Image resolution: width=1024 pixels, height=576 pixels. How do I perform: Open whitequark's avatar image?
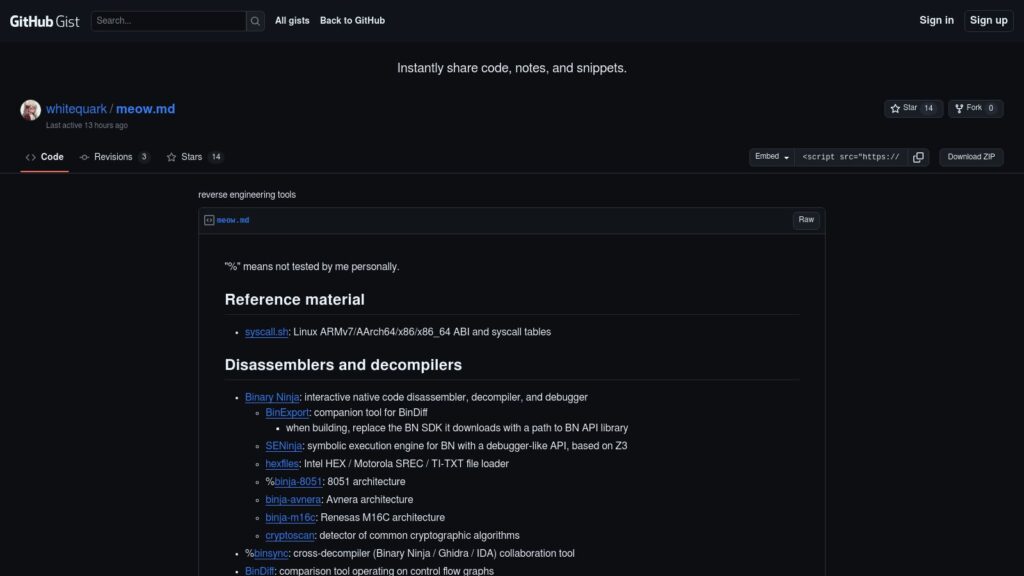[x=31, y=110]
